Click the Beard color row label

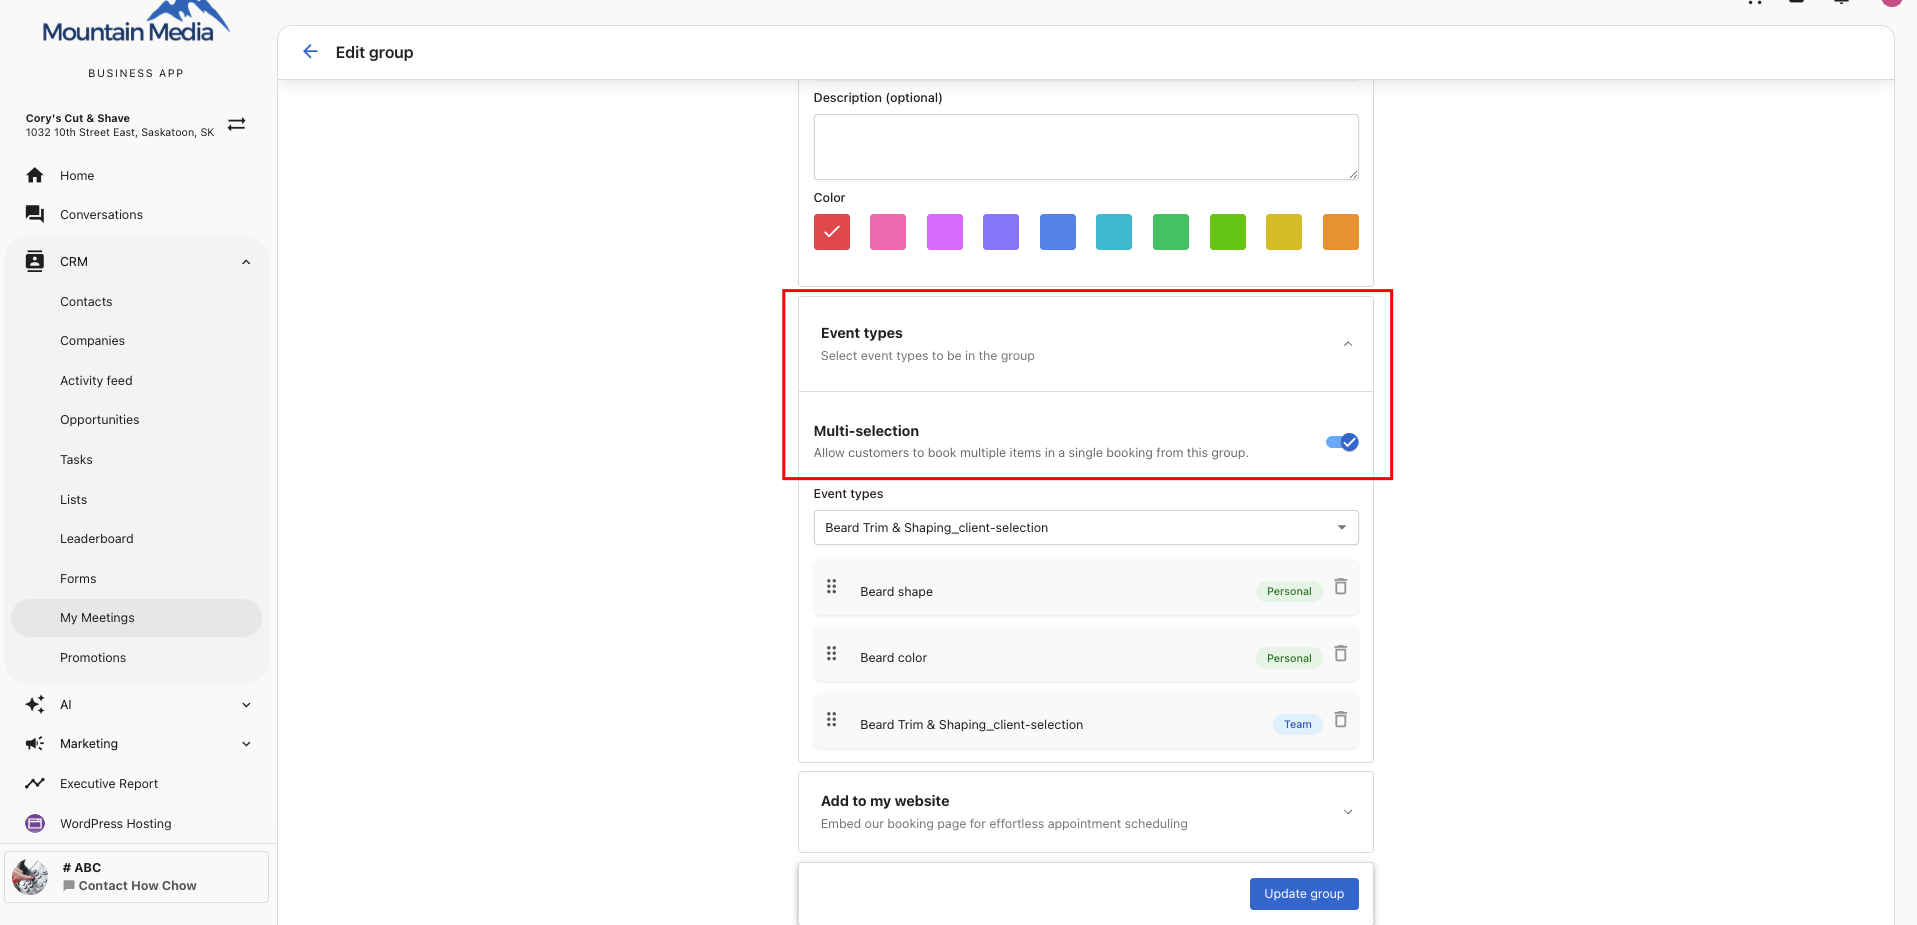click(893, 658)
